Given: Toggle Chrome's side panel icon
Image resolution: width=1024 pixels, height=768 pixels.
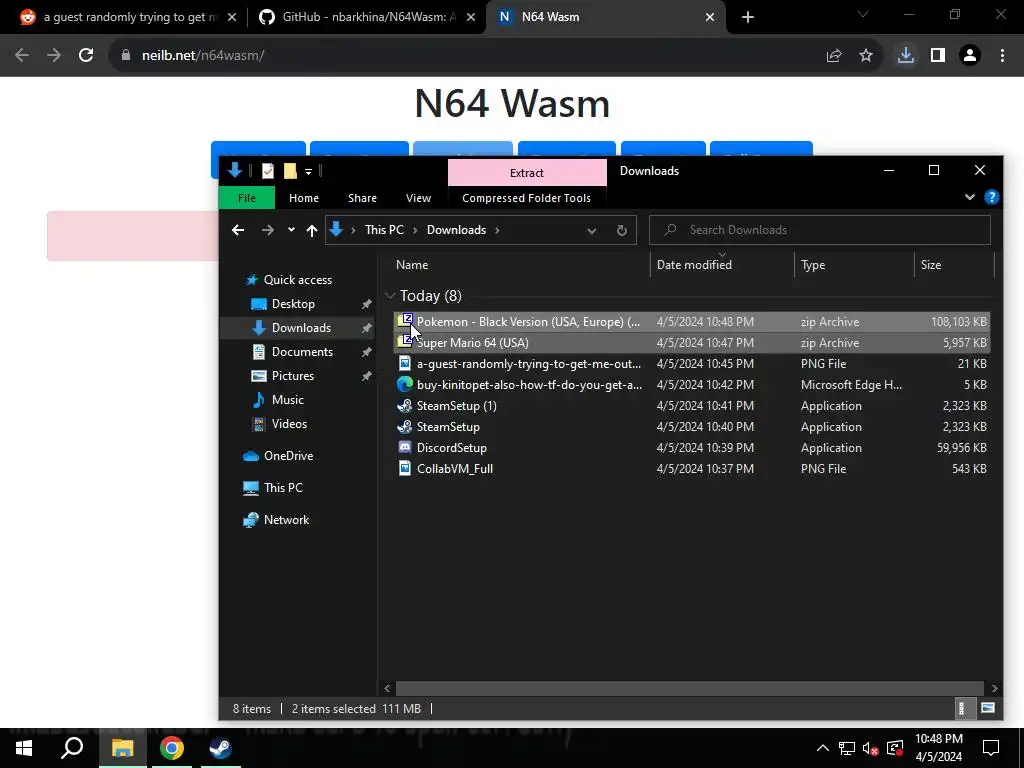Looking at the screenshot, I should (938, 56).
